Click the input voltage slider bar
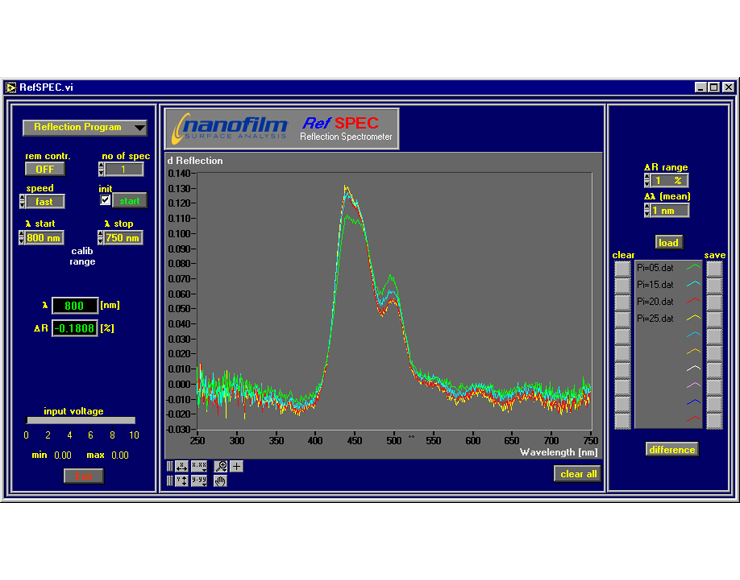The height and width of the screenshot is (580, 740). [80, 421]
